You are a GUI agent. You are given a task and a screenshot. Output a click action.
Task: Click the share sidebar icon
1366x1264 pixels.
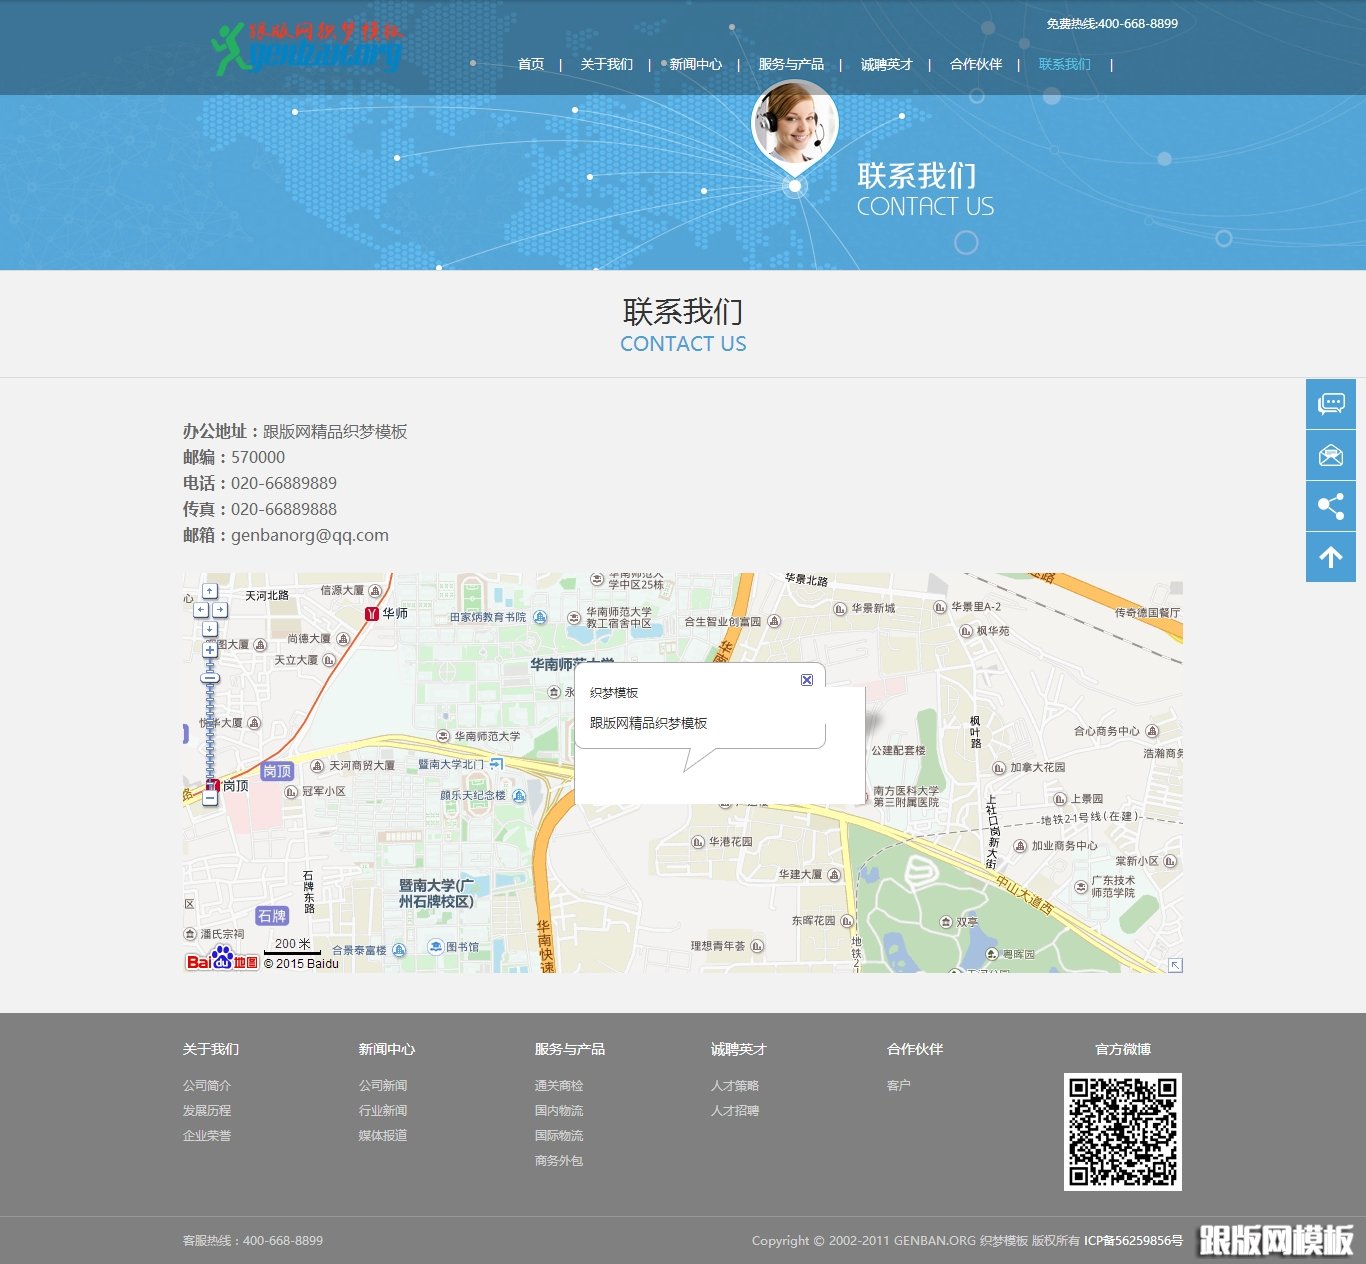(1331, 506)
